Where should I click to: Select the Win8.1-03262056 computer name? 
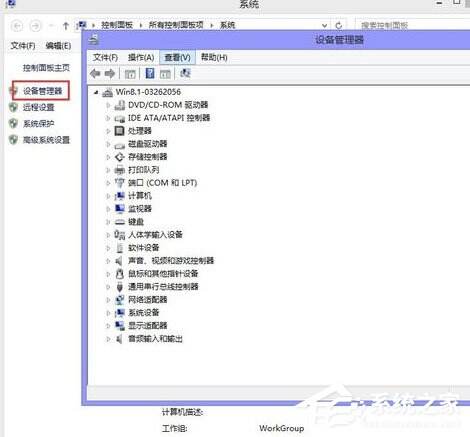(x=148, y=92)
